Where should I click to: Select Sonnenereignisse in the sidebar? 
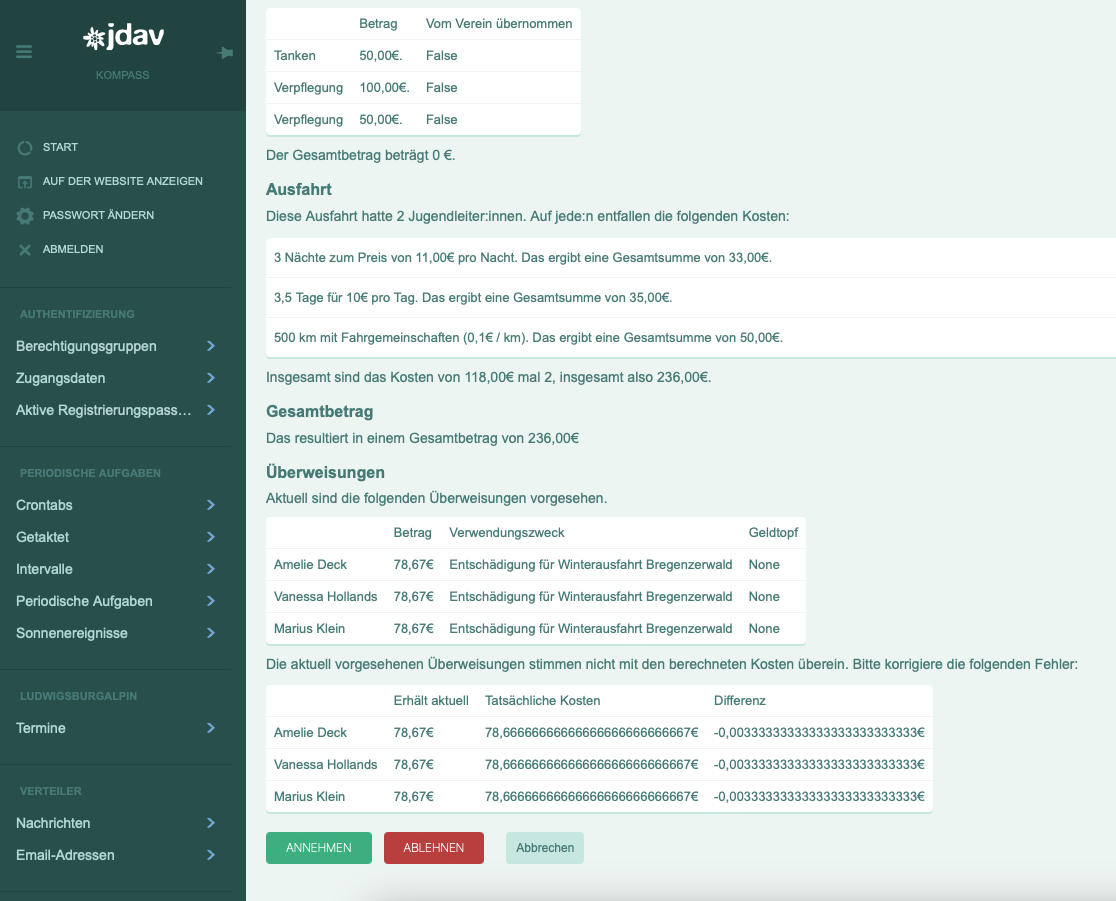point(72,633)
